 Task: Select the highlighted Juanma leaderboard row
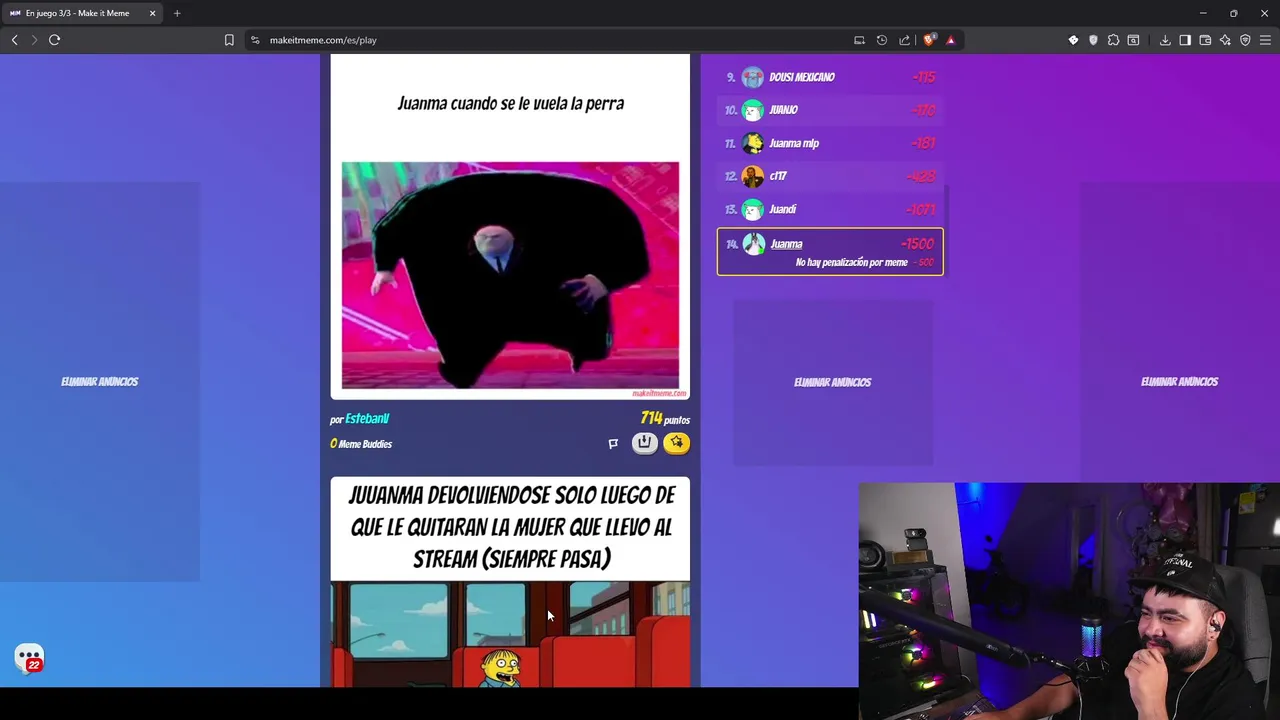point(830,252)
